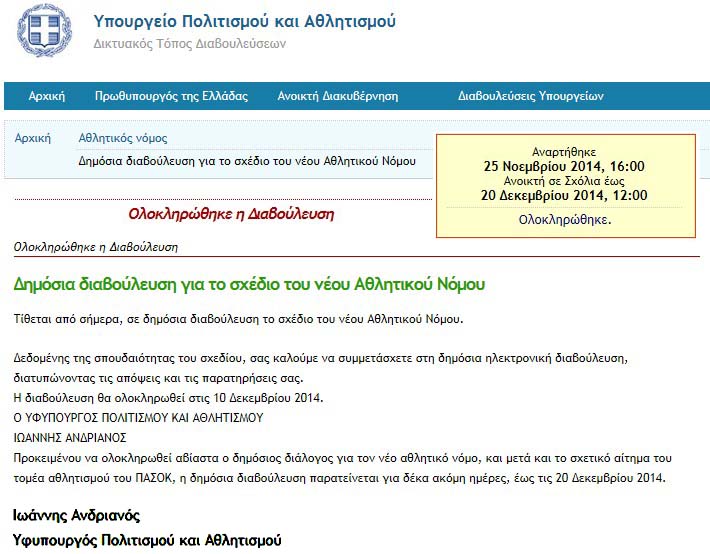Click the red Ολοκληρώθηκε η Διαβούλευση heading
The width and height of the screenshot is (710, 554).
[x=231, y=214]
